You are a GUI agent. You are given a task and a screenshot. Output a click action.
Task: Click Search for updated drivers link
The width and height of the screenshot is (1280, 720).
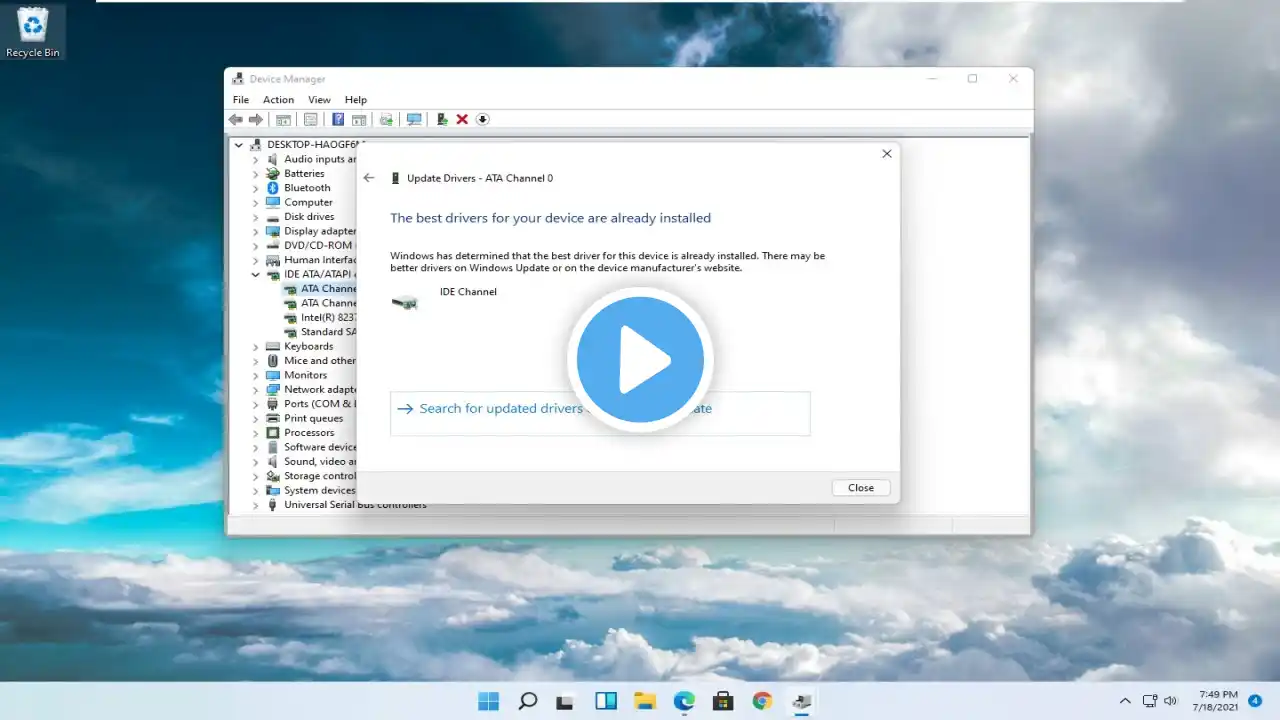(500, 409)
